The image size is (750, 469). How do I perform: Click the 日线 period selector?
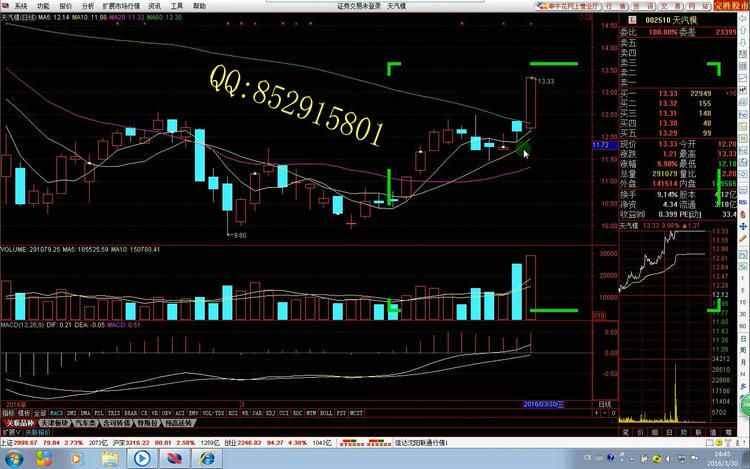(x=603, y=404)
